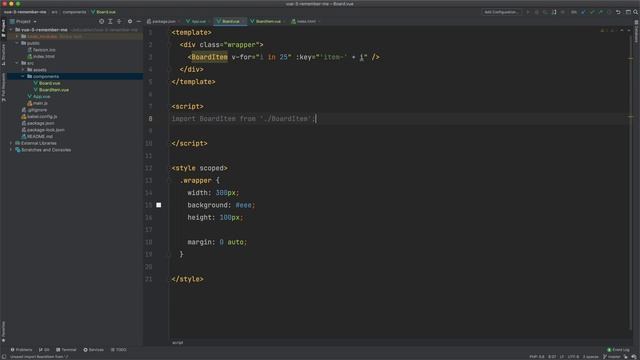This screenshot has width=640, height=360.
Task: Collapse the public folder
Action: pyautogui.click(x=17, y=43)
